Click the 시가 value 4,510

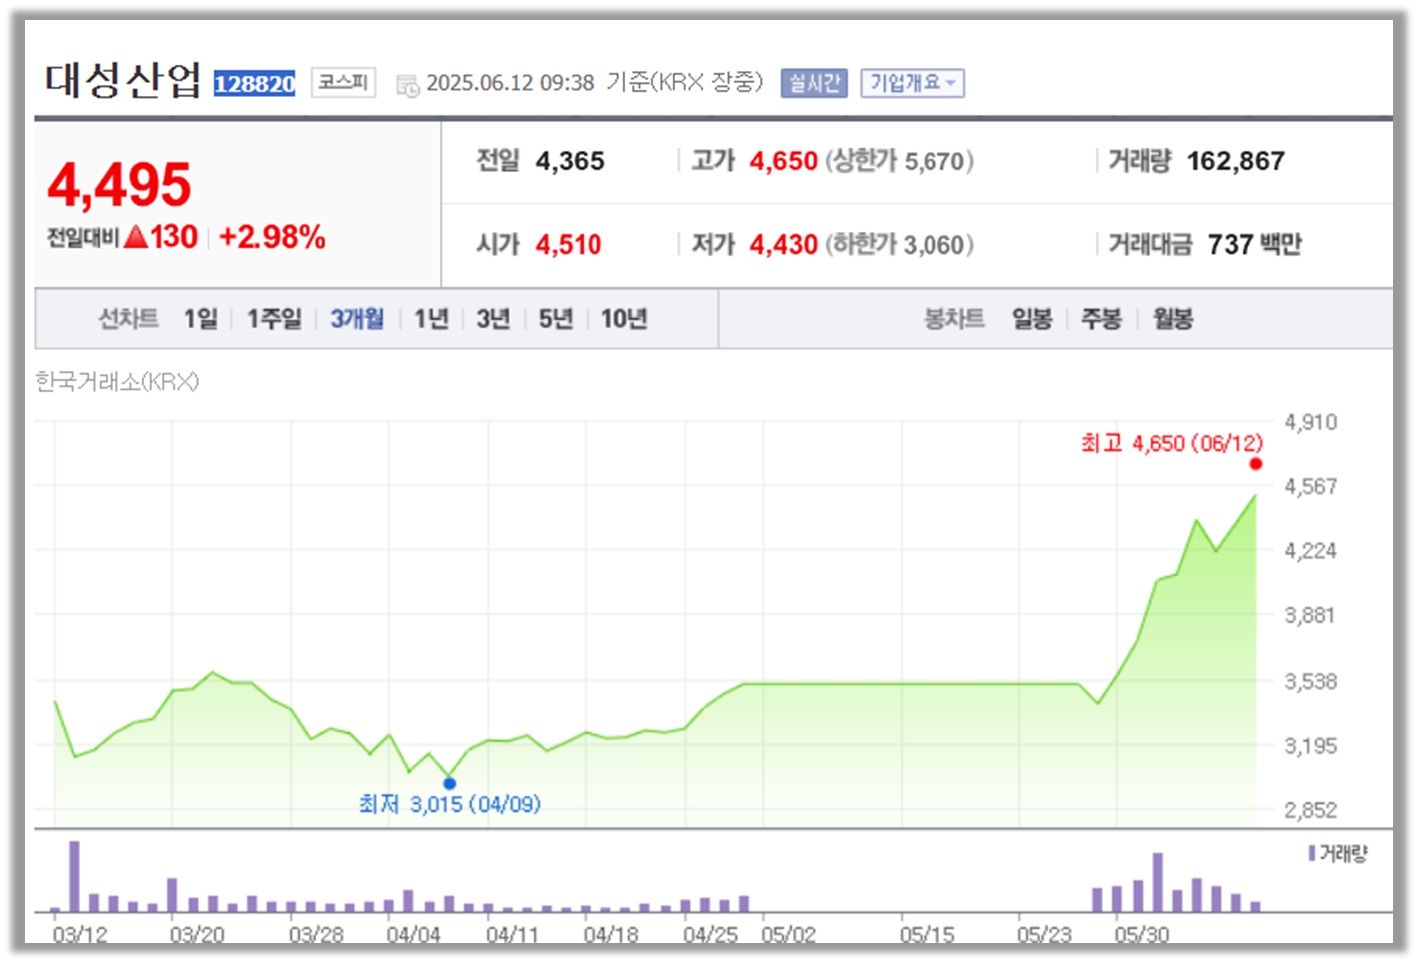pos(568,245)
